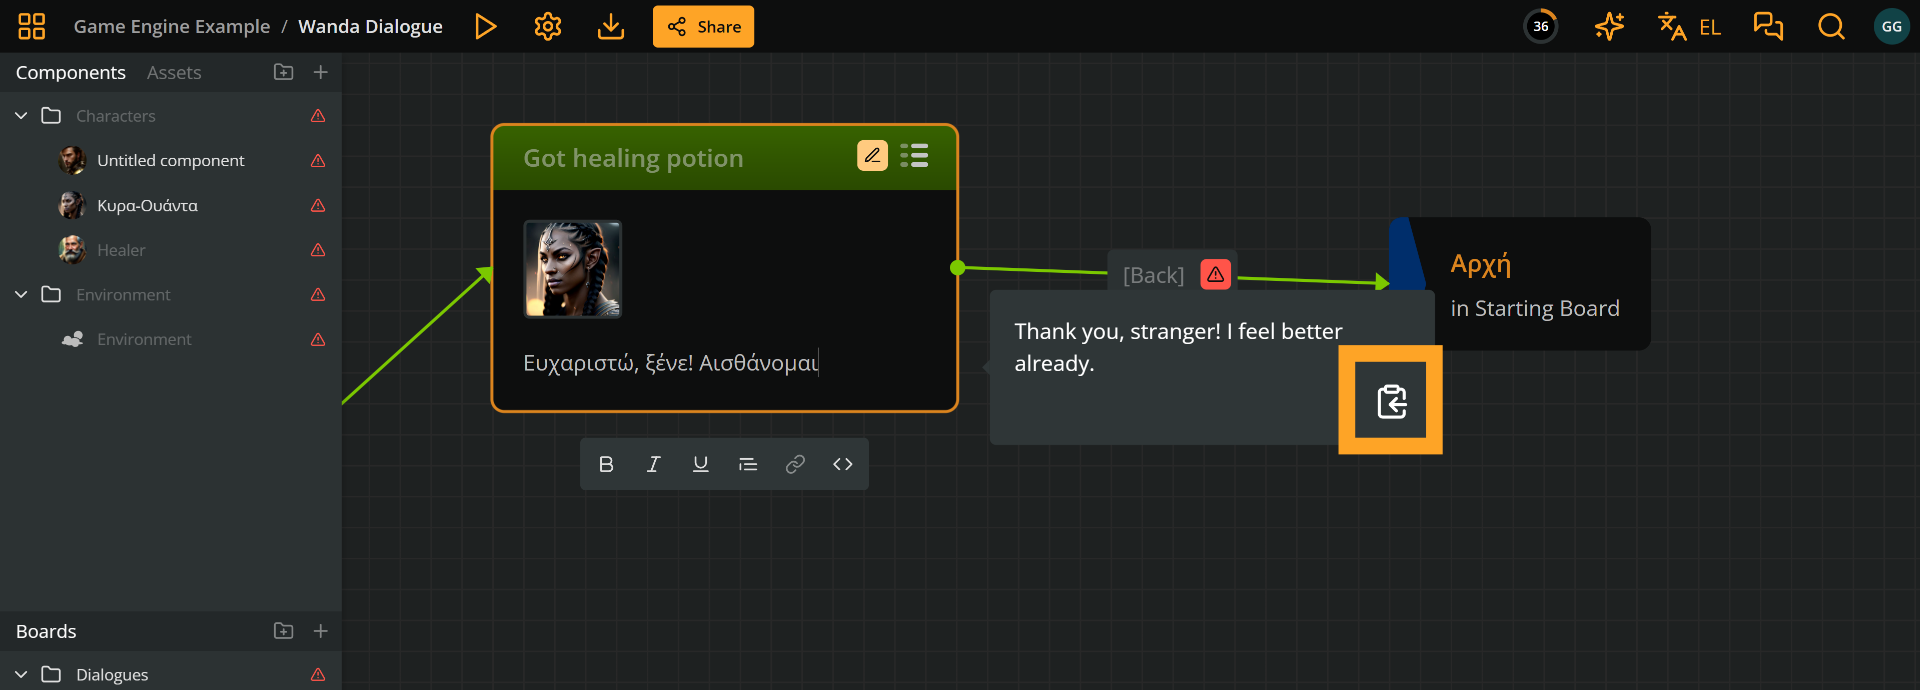Click the Share button
This screenshot has width=1920, height=690.
click(703, 26)
